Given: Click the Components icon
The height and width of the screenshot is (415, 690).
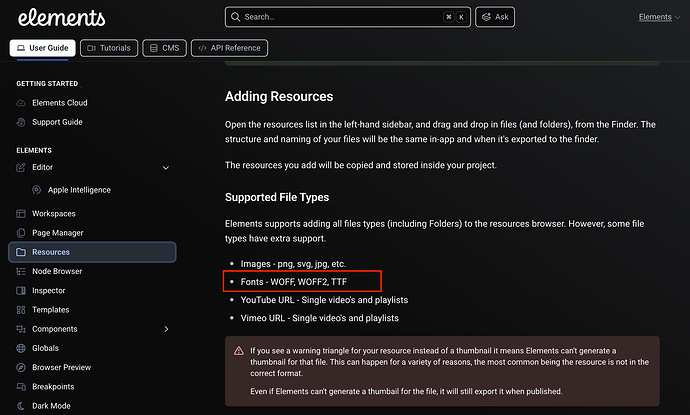Looking at the screenshot, I should coord(21,329).
